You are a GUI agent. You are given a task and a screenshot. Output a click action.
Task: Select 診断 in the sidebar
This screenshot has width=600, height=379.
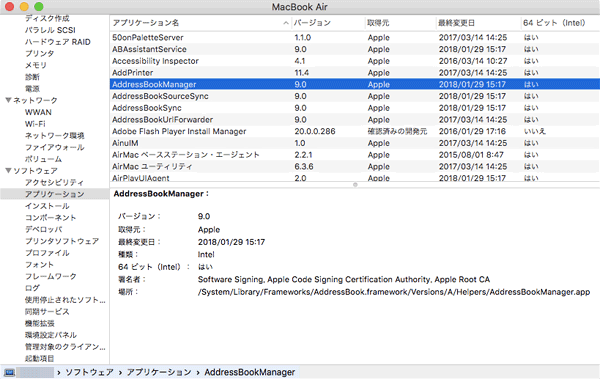coord(32,77)
